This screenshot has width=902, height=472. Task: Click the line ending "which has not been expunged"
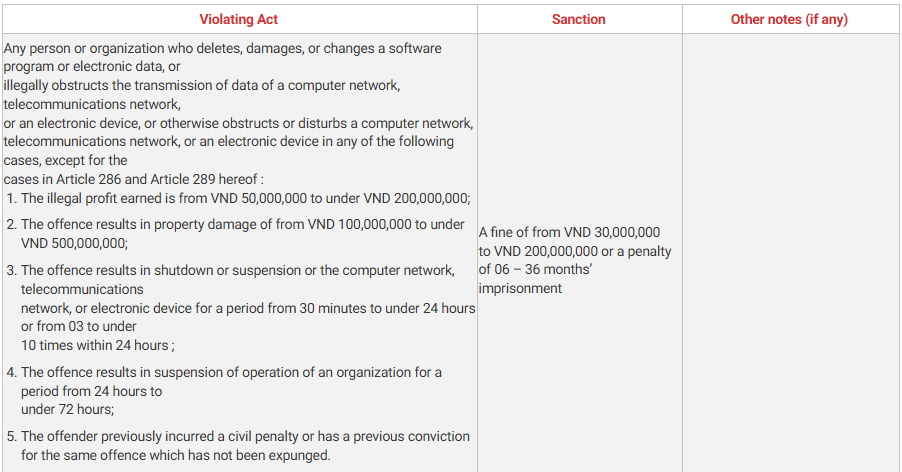pos(176,455)
